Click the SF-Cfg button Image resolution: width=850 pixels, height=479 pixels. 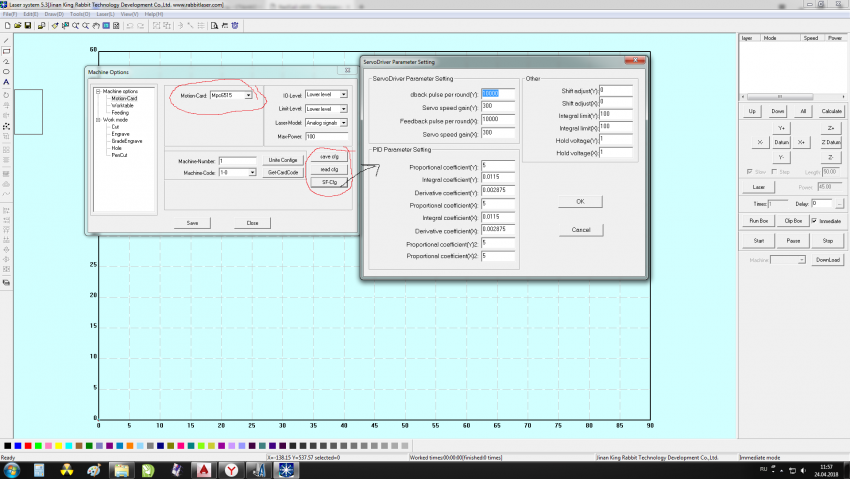coord(329,182)
